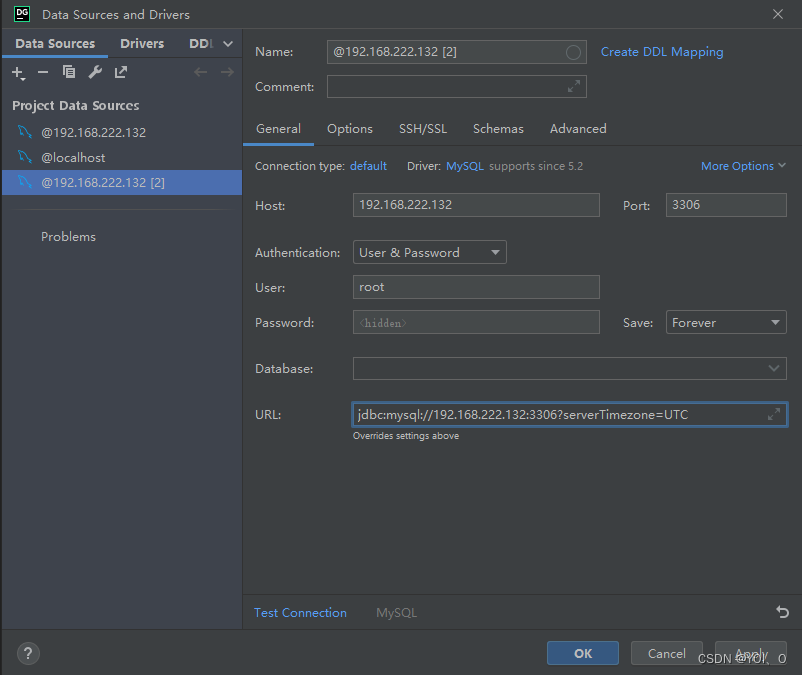Viewport: 802px width, 675px height.
Task: Open the Database selection dropdown
Action: pyautogui.click(x=774, y=368)
